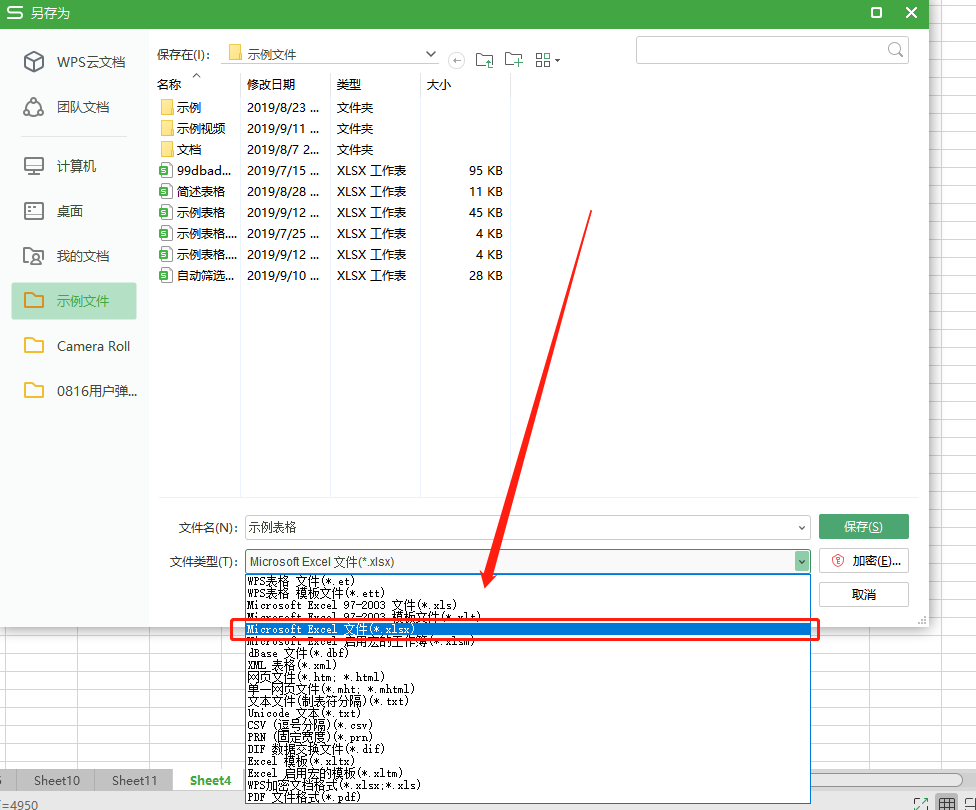
Task: Choose 网页文件(*.htm; *.html) type
Action: click(528, 677)
